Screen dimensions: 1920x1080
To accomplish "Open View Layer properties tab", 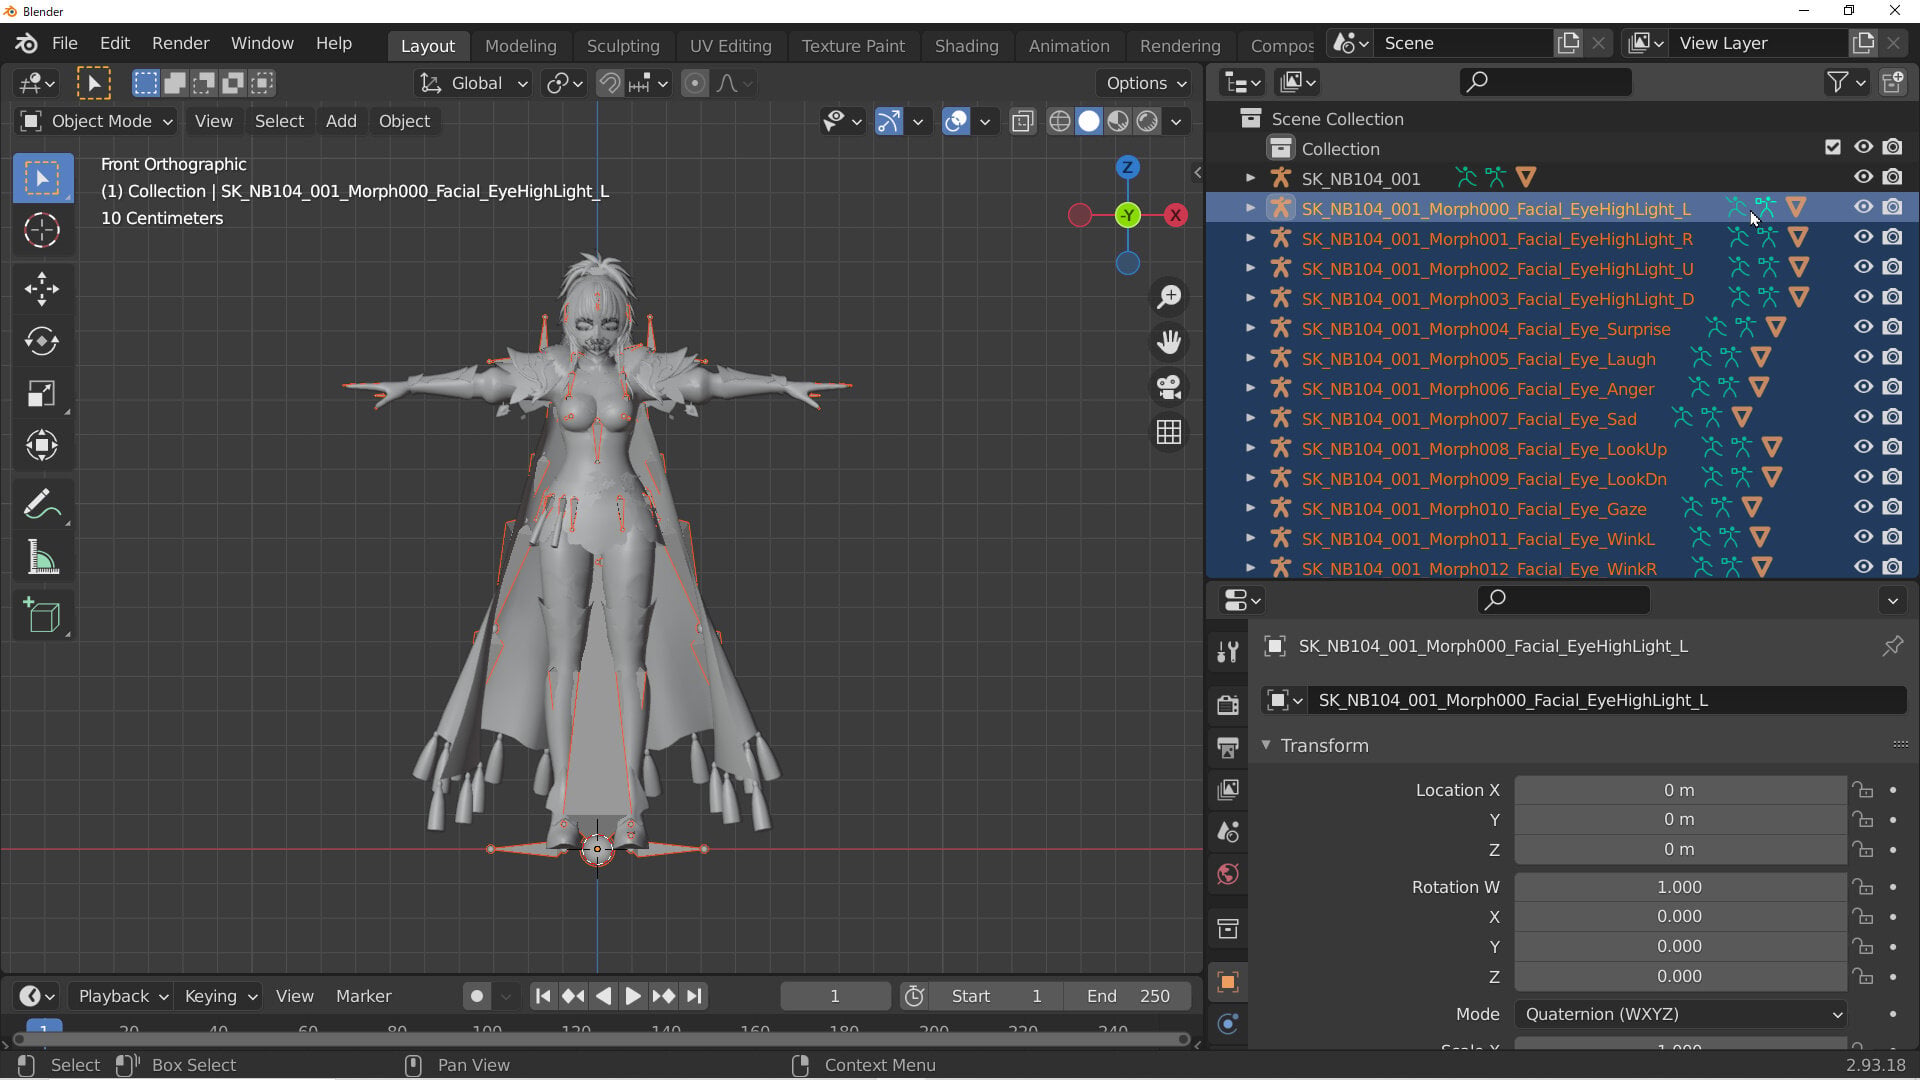I will coord(1228,790).
